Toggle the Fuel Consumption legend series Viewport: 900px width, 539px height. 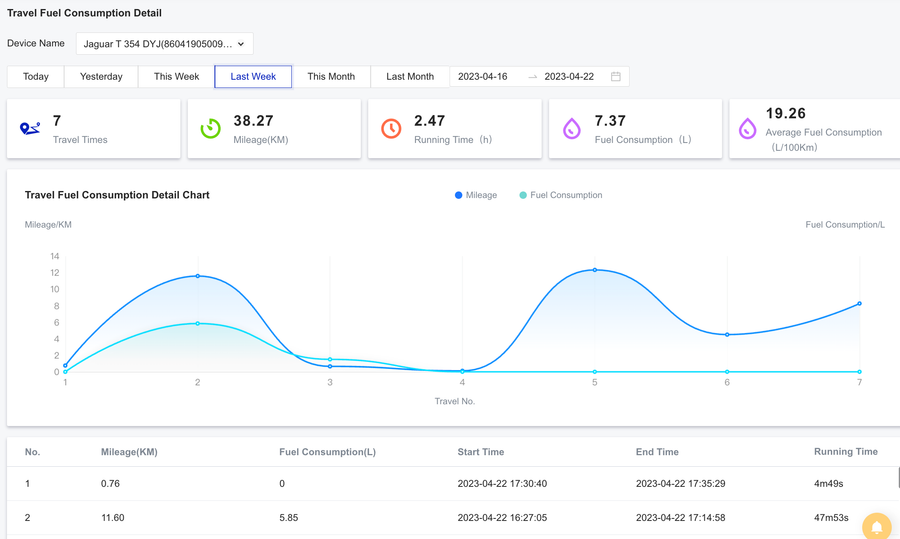pyautogui.click(x=561, y=195)
